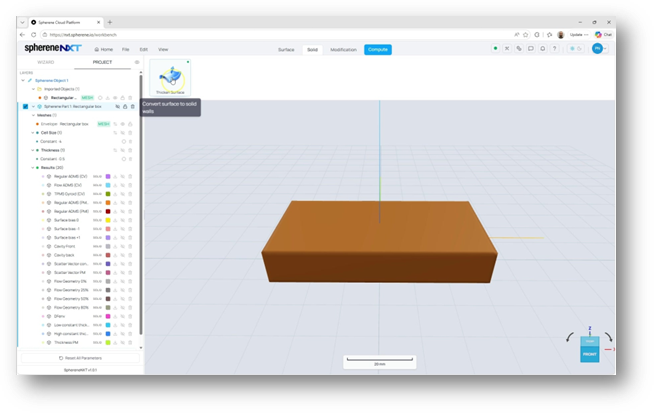Open the File menu

coord(126,49)
